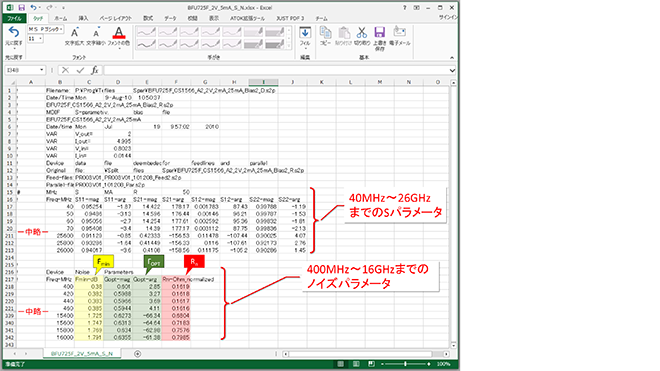Switch to Normal view in status bar

click(x=341, y=364)
